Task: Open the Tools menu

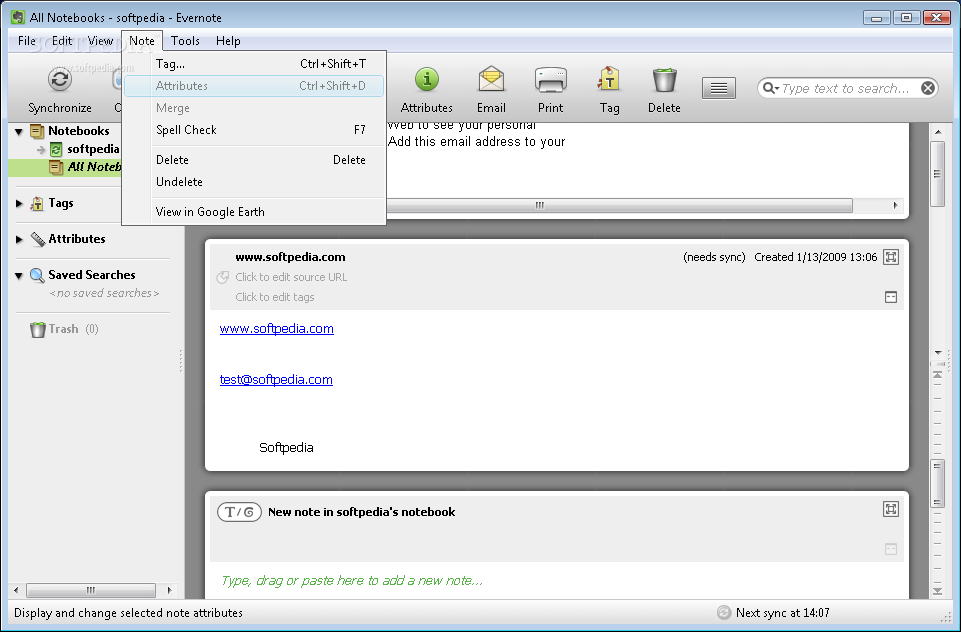Action: point(185,41)
